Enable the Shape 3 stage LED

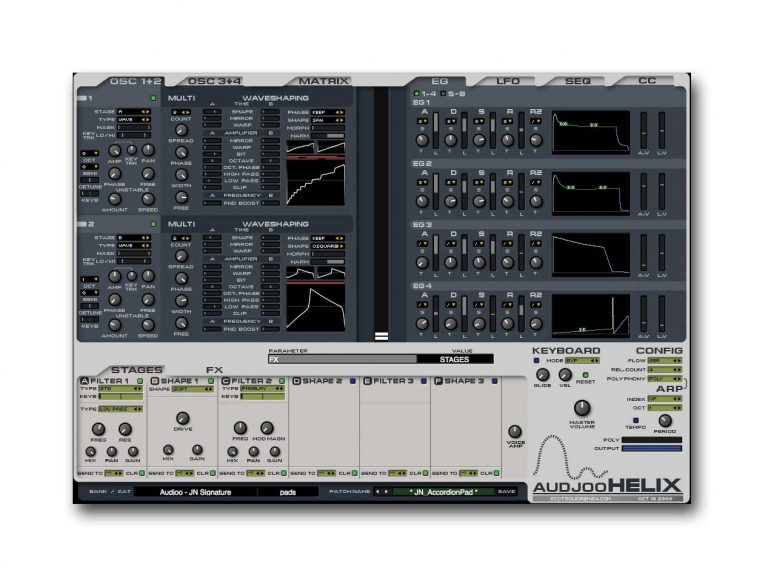click(x=495, y=381)
